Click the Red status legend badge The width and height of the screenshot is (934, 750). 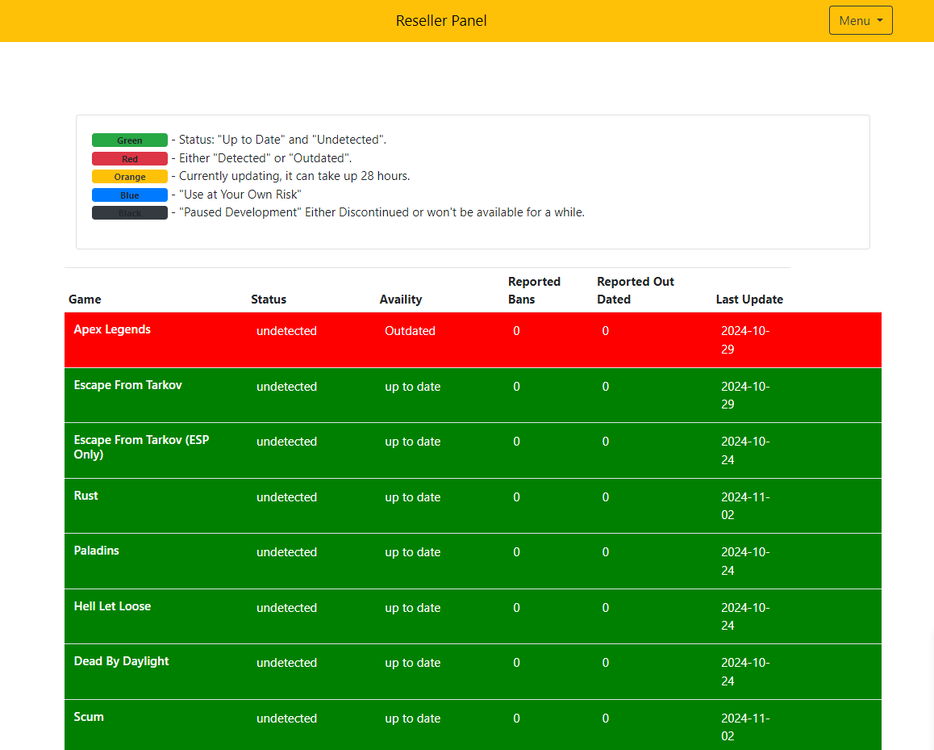130,159
